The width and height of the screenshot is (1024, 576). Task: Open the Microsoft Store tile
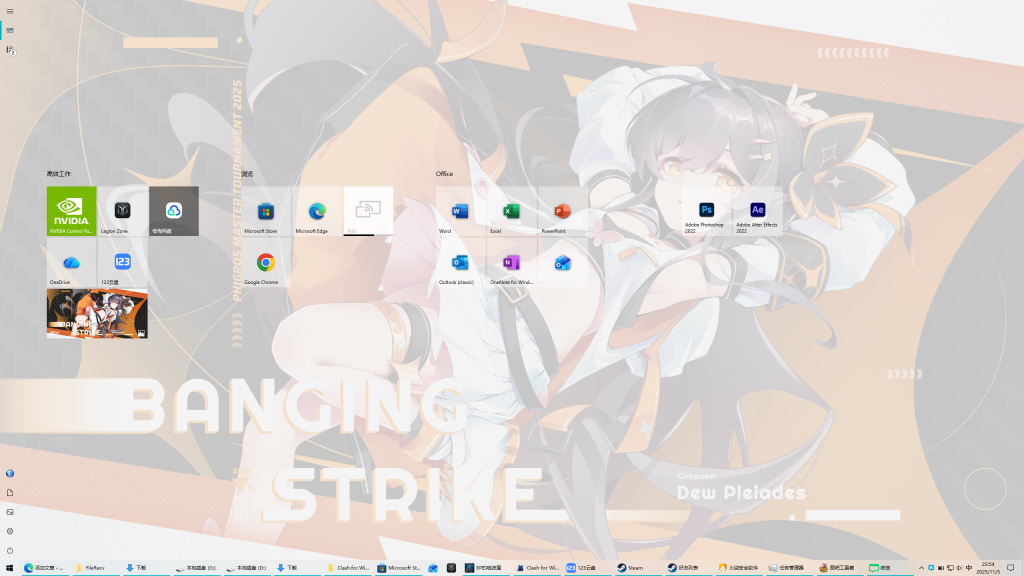[x=266, y=211]
